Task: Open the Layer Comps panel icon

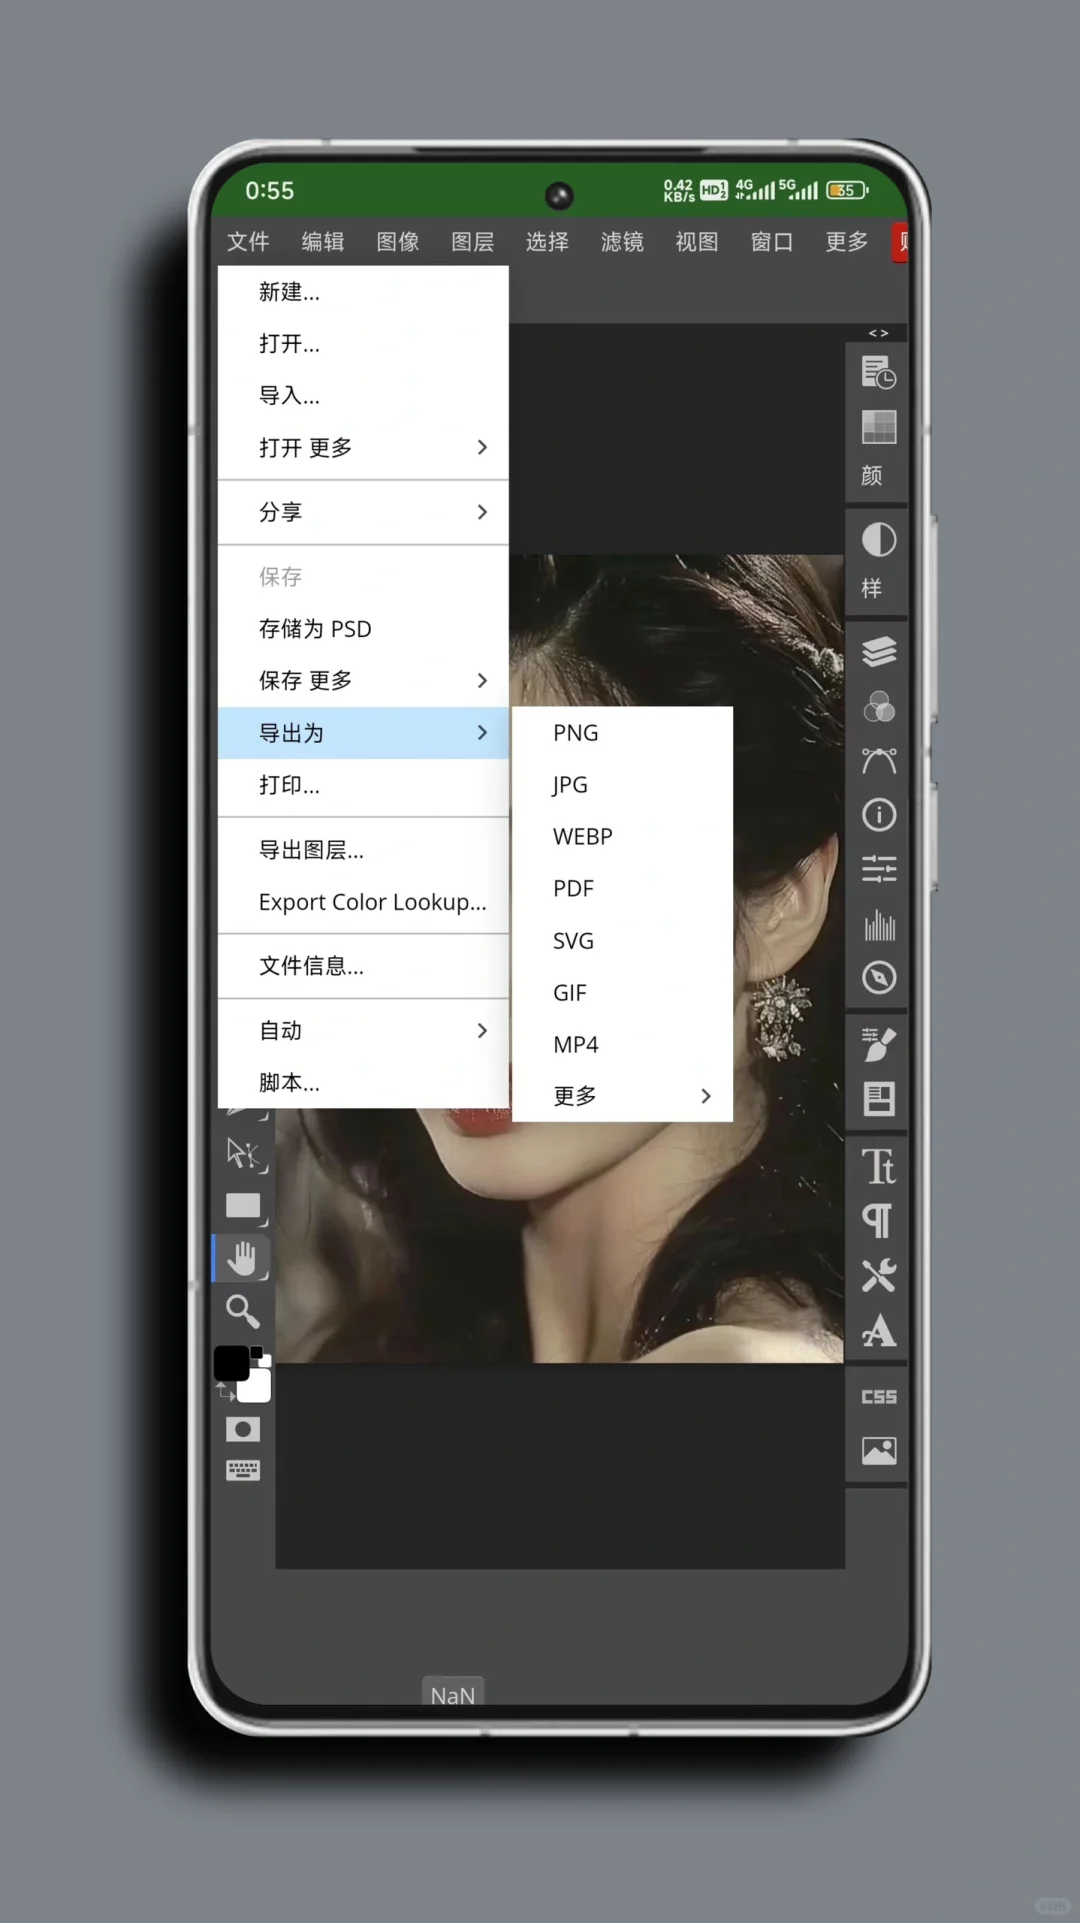Action: (878, 1099)
